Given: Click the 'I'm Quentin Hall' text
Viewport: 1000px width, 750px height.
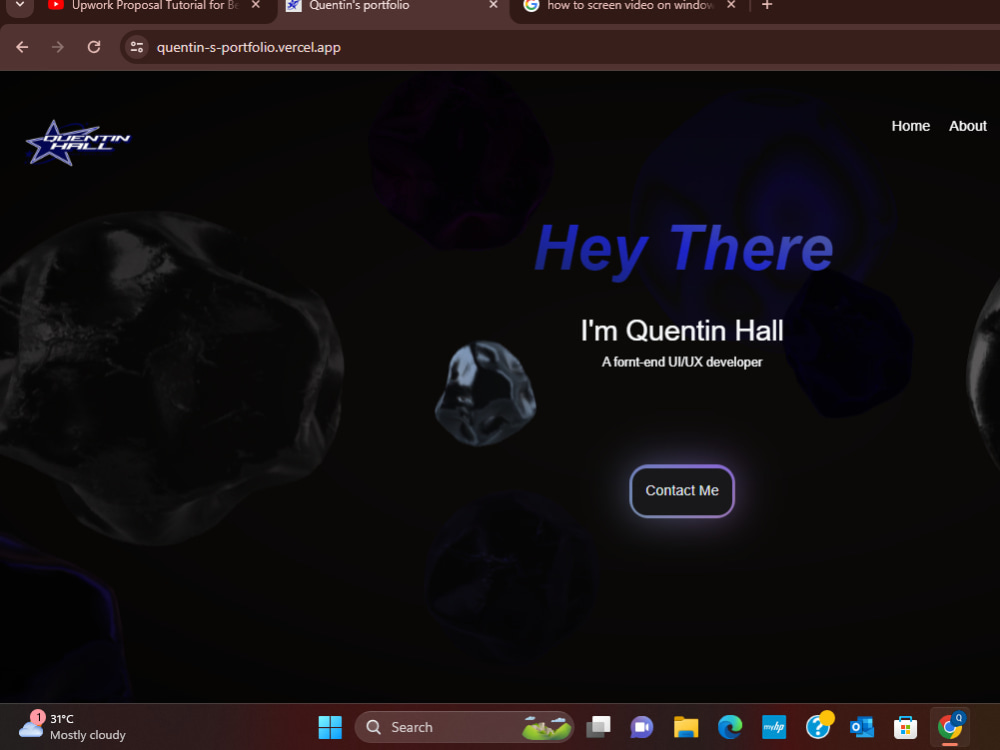Looking at the screenshot, I should click(x=682, y=330).
